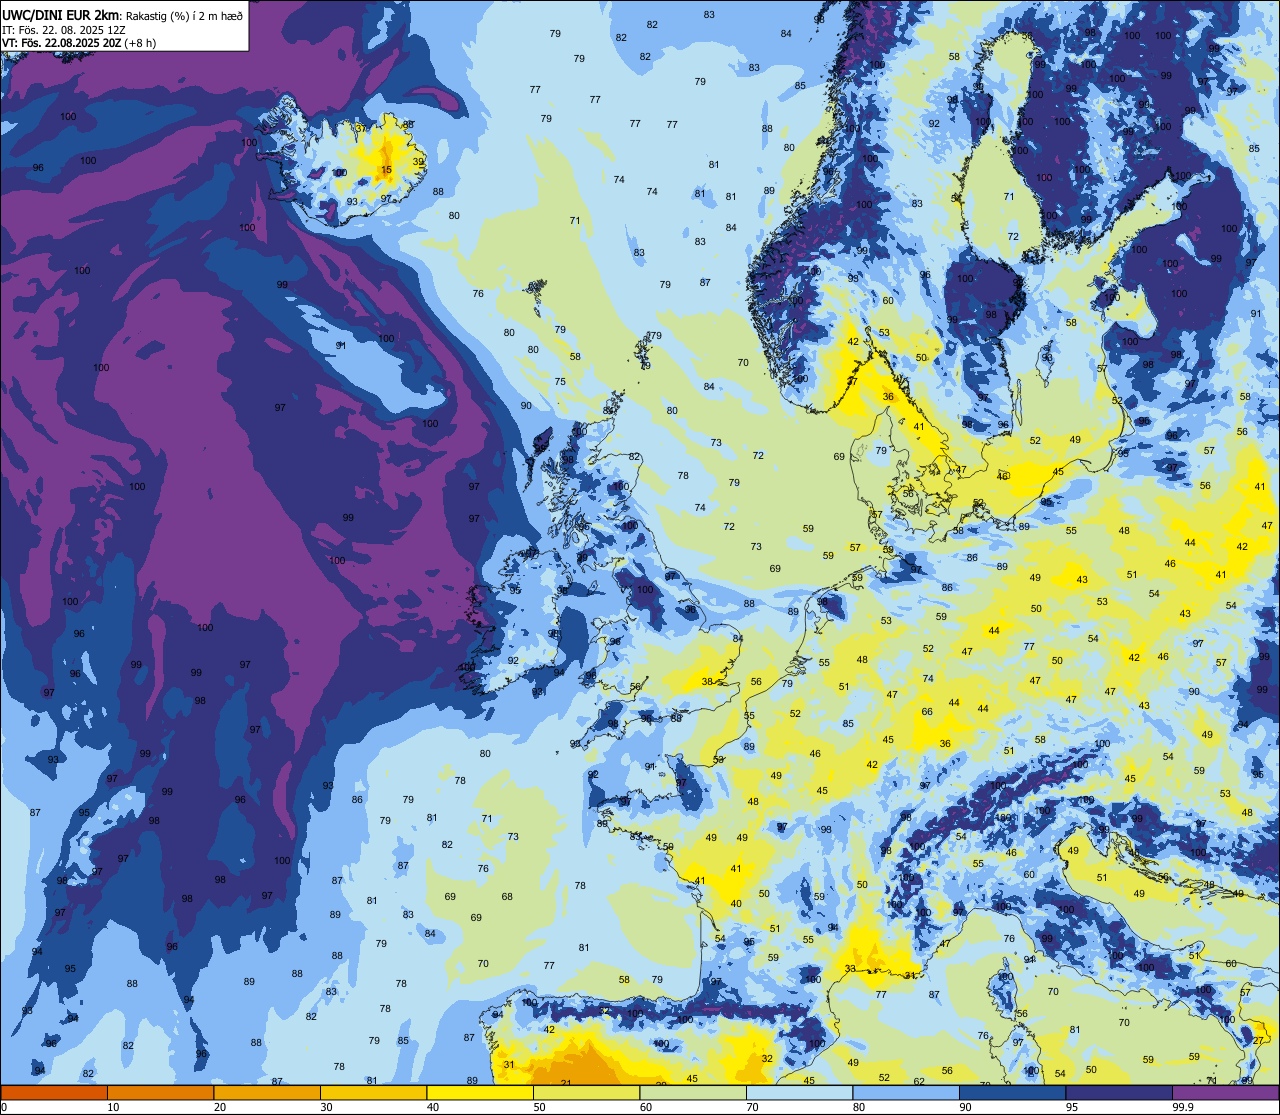Click the purple 99.9+ legend color segment
This screenshot has height=1115, width=1280.
click(1225, 1092)
